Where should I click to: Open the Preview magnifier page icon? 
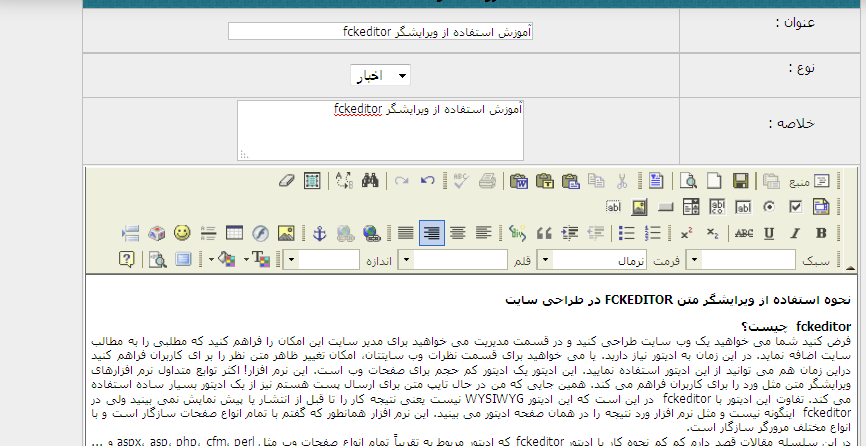point(688,180)
